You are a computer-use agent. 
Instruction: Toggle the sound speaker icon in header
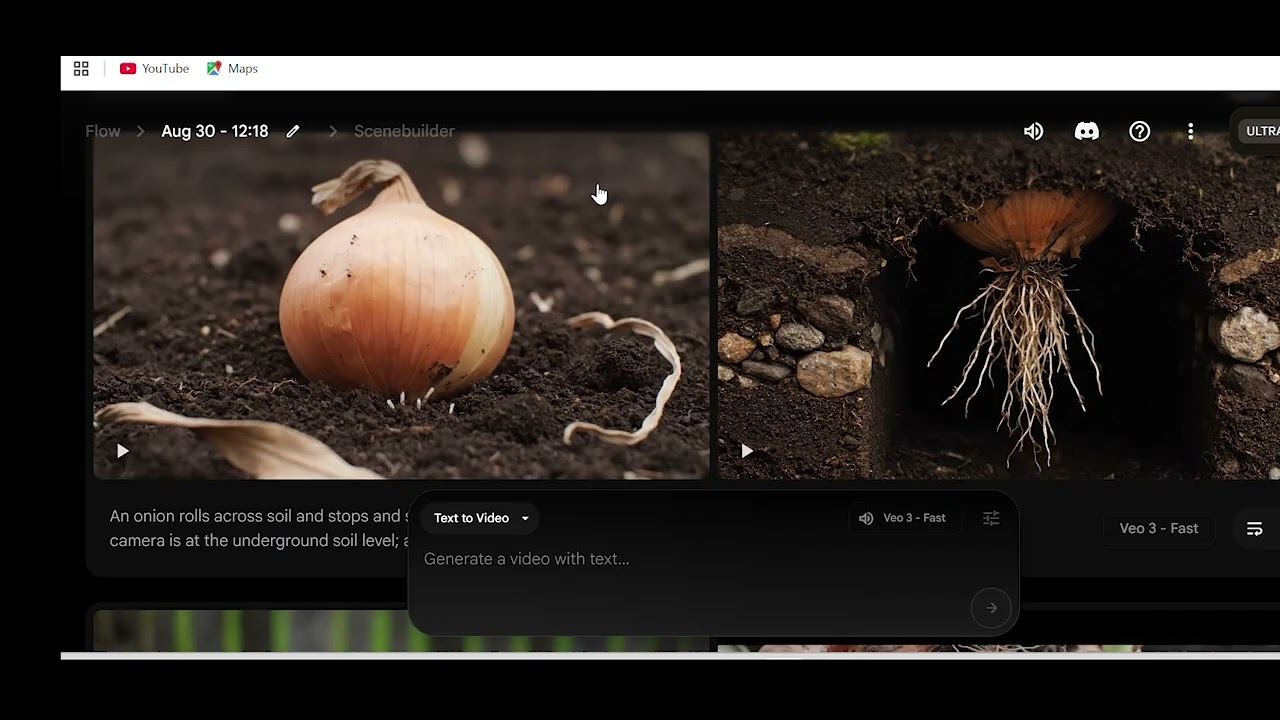coord(1033,131)
